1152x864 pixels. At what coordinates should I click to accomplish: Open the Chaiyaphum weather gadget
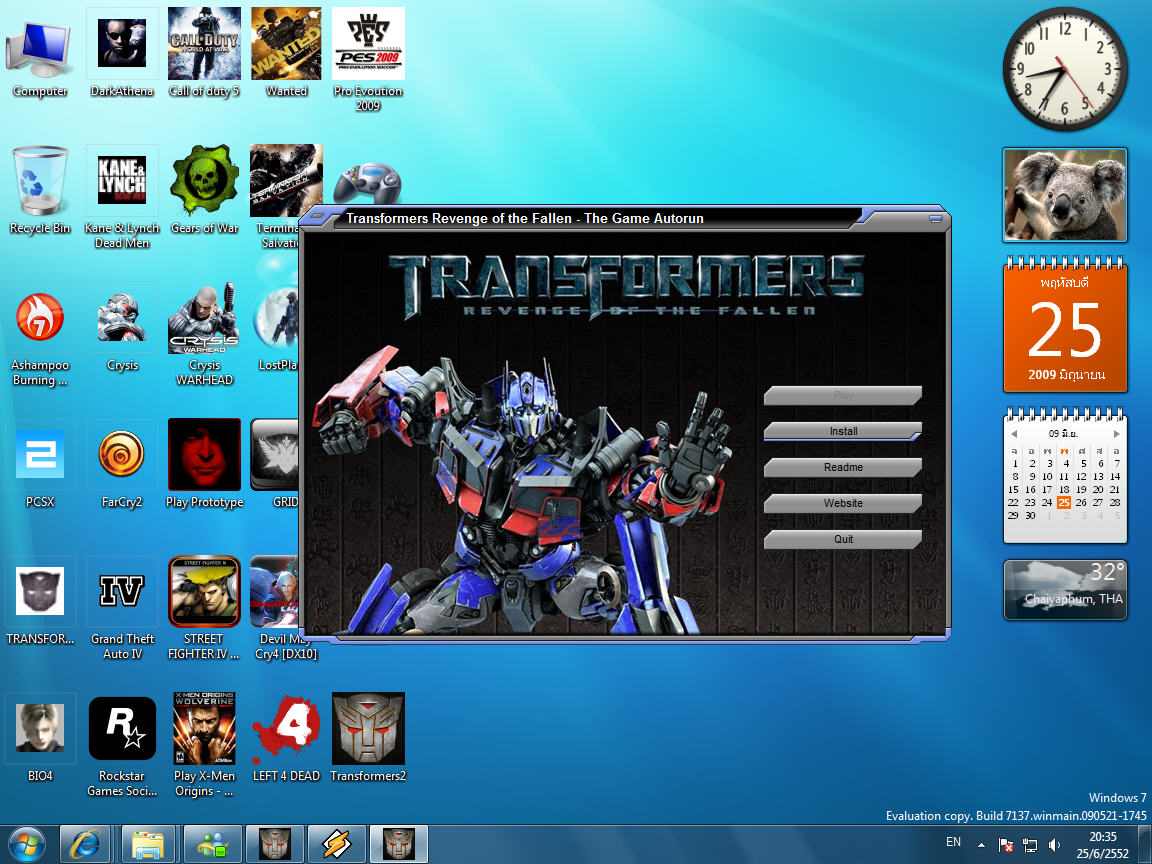pos(1065,590)
